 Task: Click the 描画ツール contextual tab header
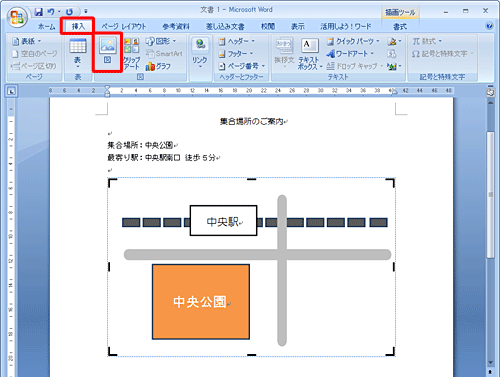(400, 13)
